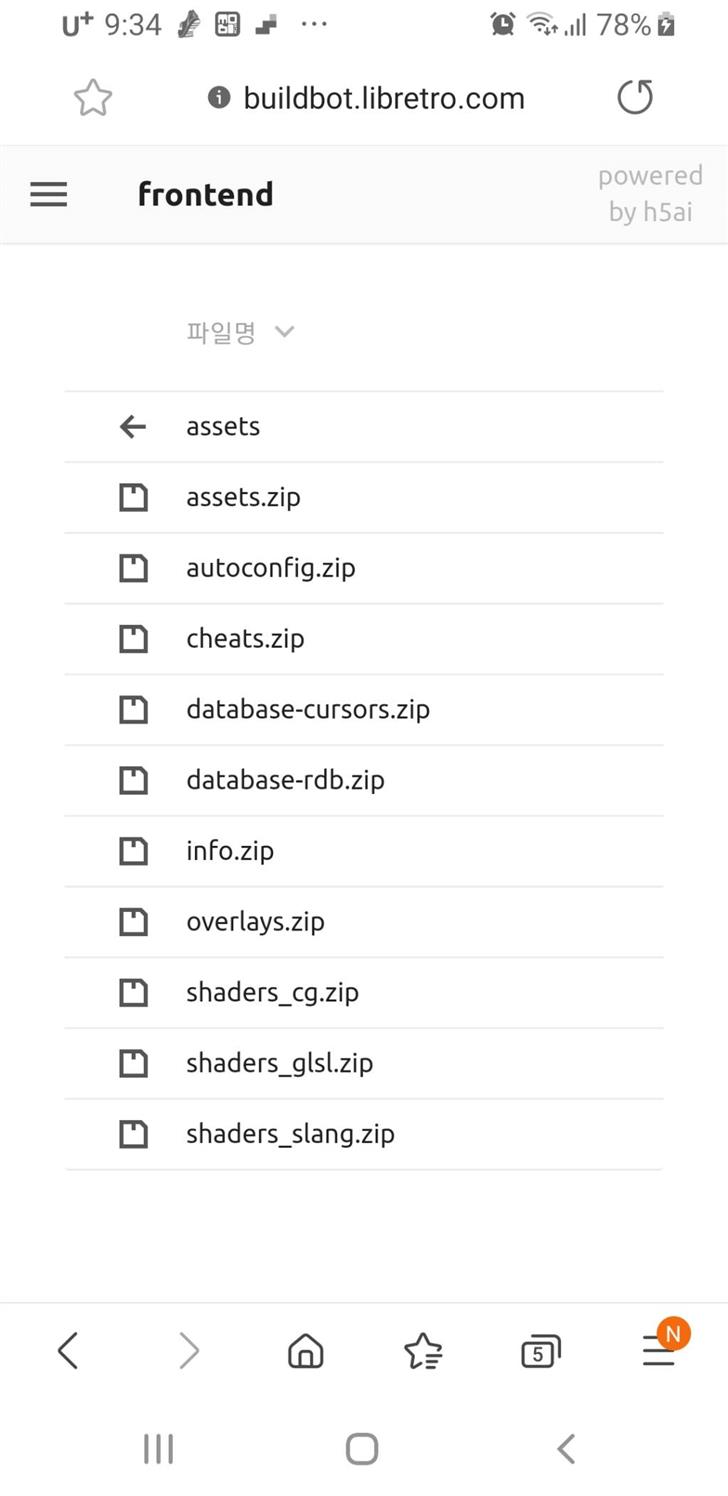This screenshot has height=1496, width=728.
Task: Expand the 파일명 sort chevron
Action: pyautogui.click(x=284, y=332)
